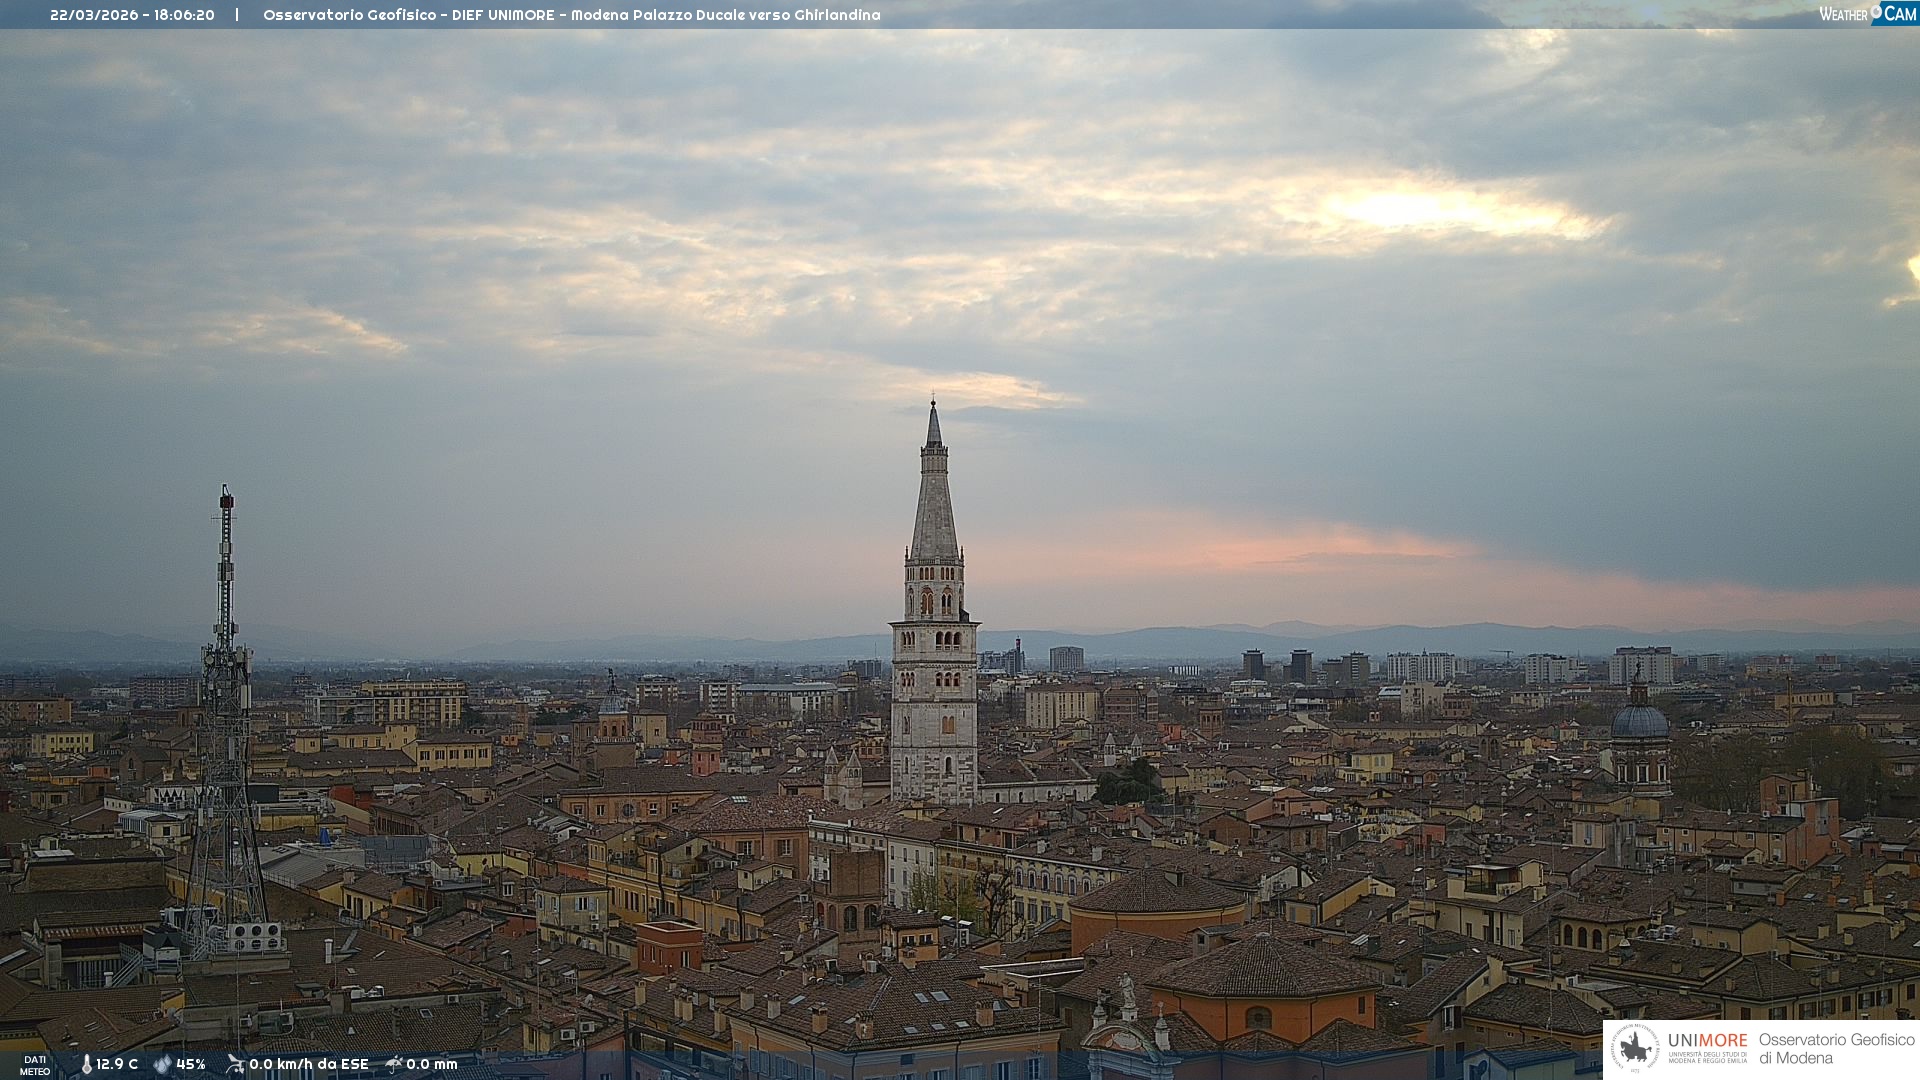Click the wind anemometer icon
1920x1080 pixels.
coord(235,1064)
